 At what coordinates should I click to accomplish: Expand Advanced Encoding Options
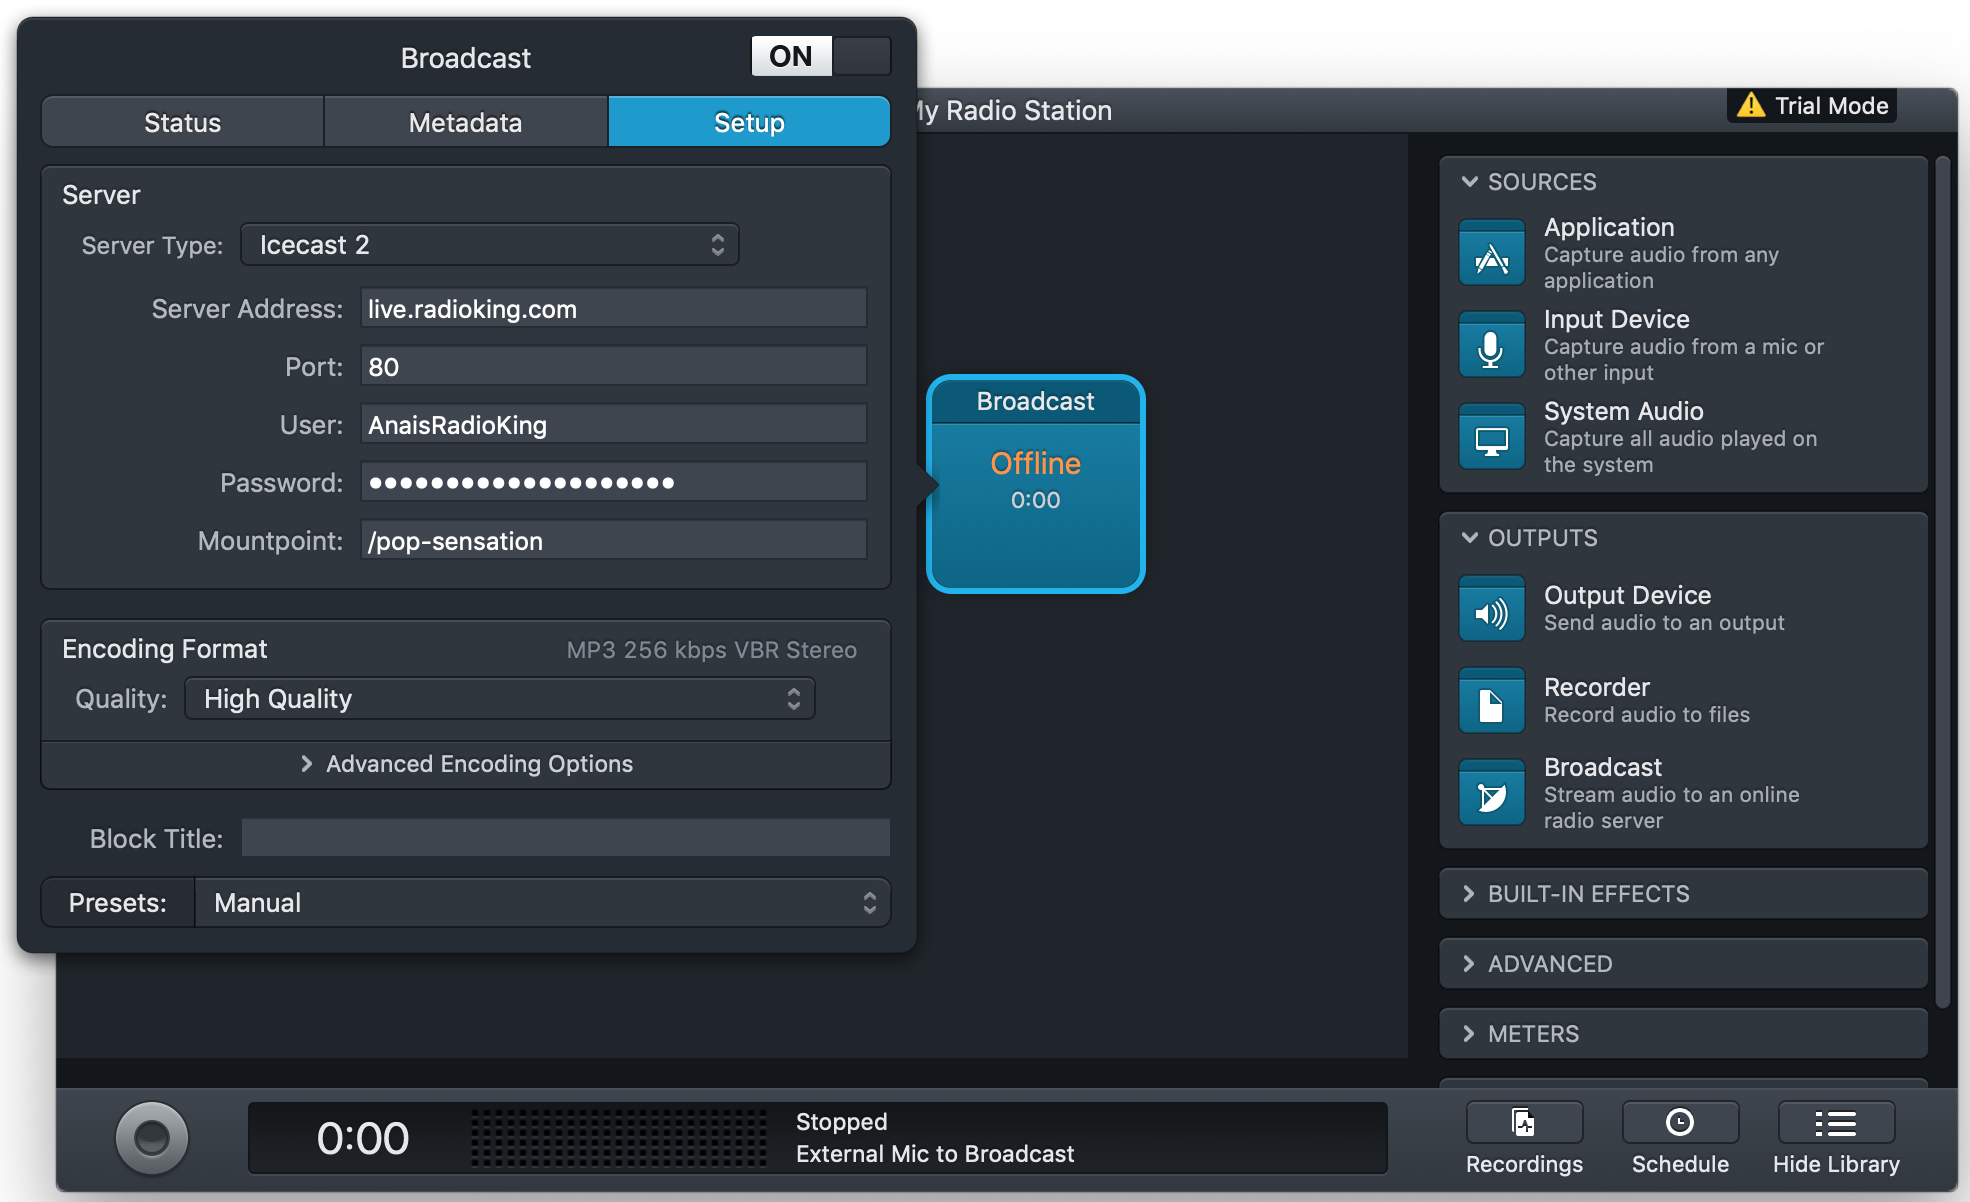(466, 764)
